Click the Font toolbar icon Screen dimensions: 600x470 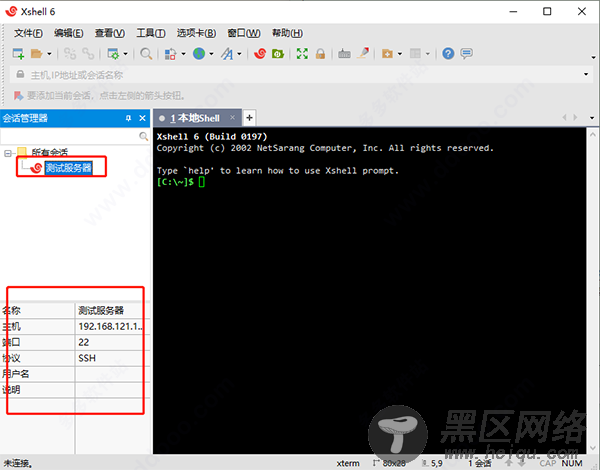227,54
